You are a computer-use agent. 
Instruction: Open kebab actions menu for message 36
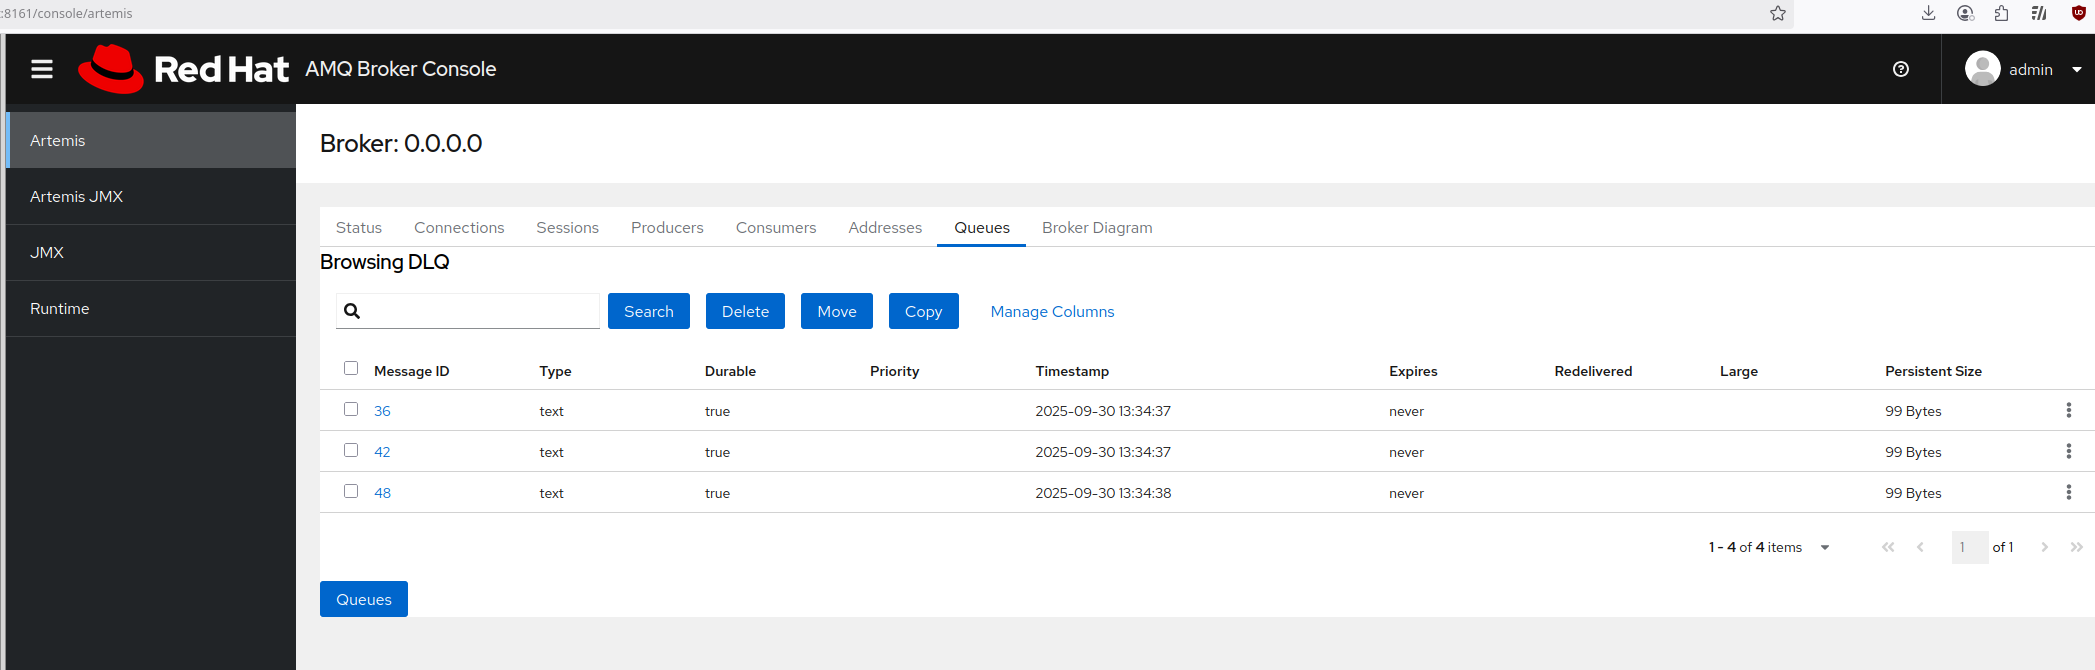pos(2069,410)
